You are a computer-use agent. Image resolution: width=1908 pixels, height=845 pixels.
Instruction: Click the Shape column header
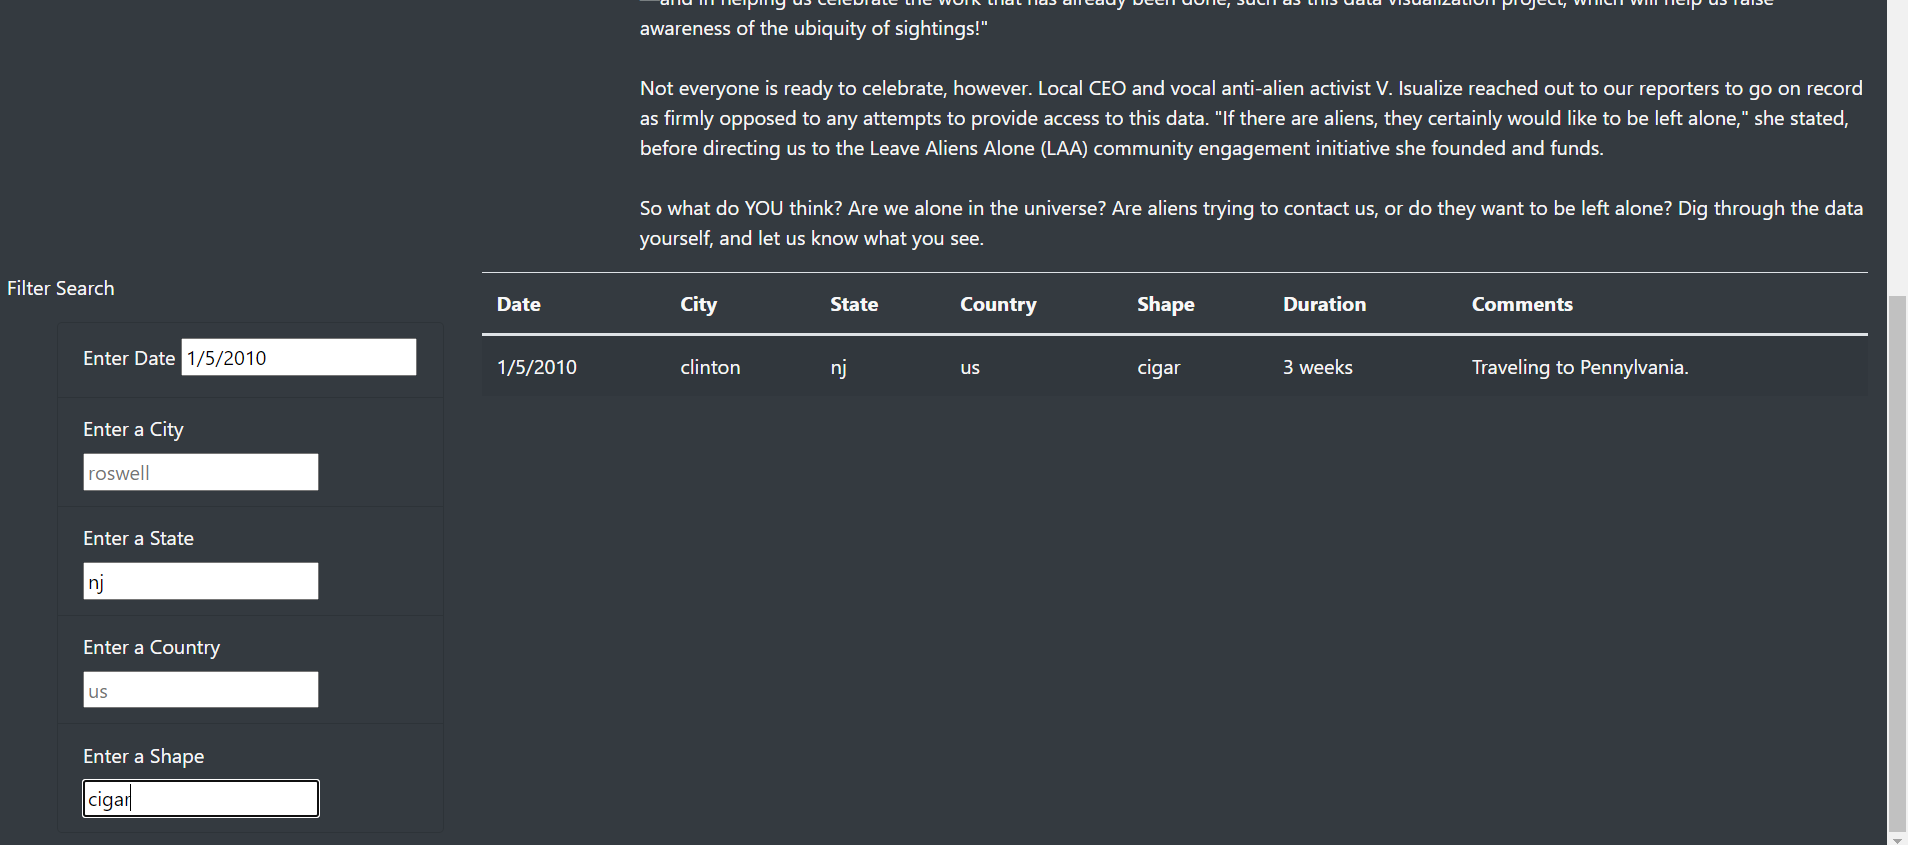1166,304
